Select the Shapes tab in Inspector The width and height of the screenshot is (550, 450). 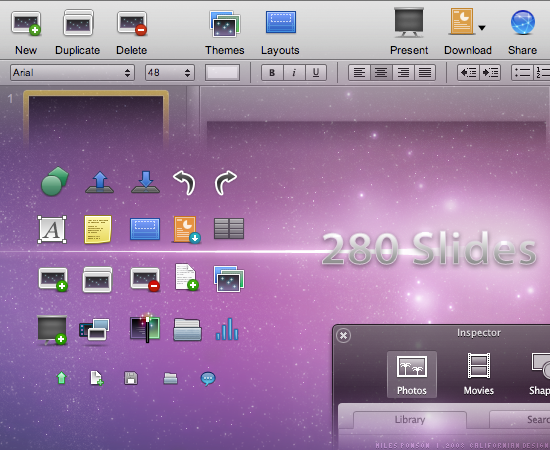pos(539,375)
